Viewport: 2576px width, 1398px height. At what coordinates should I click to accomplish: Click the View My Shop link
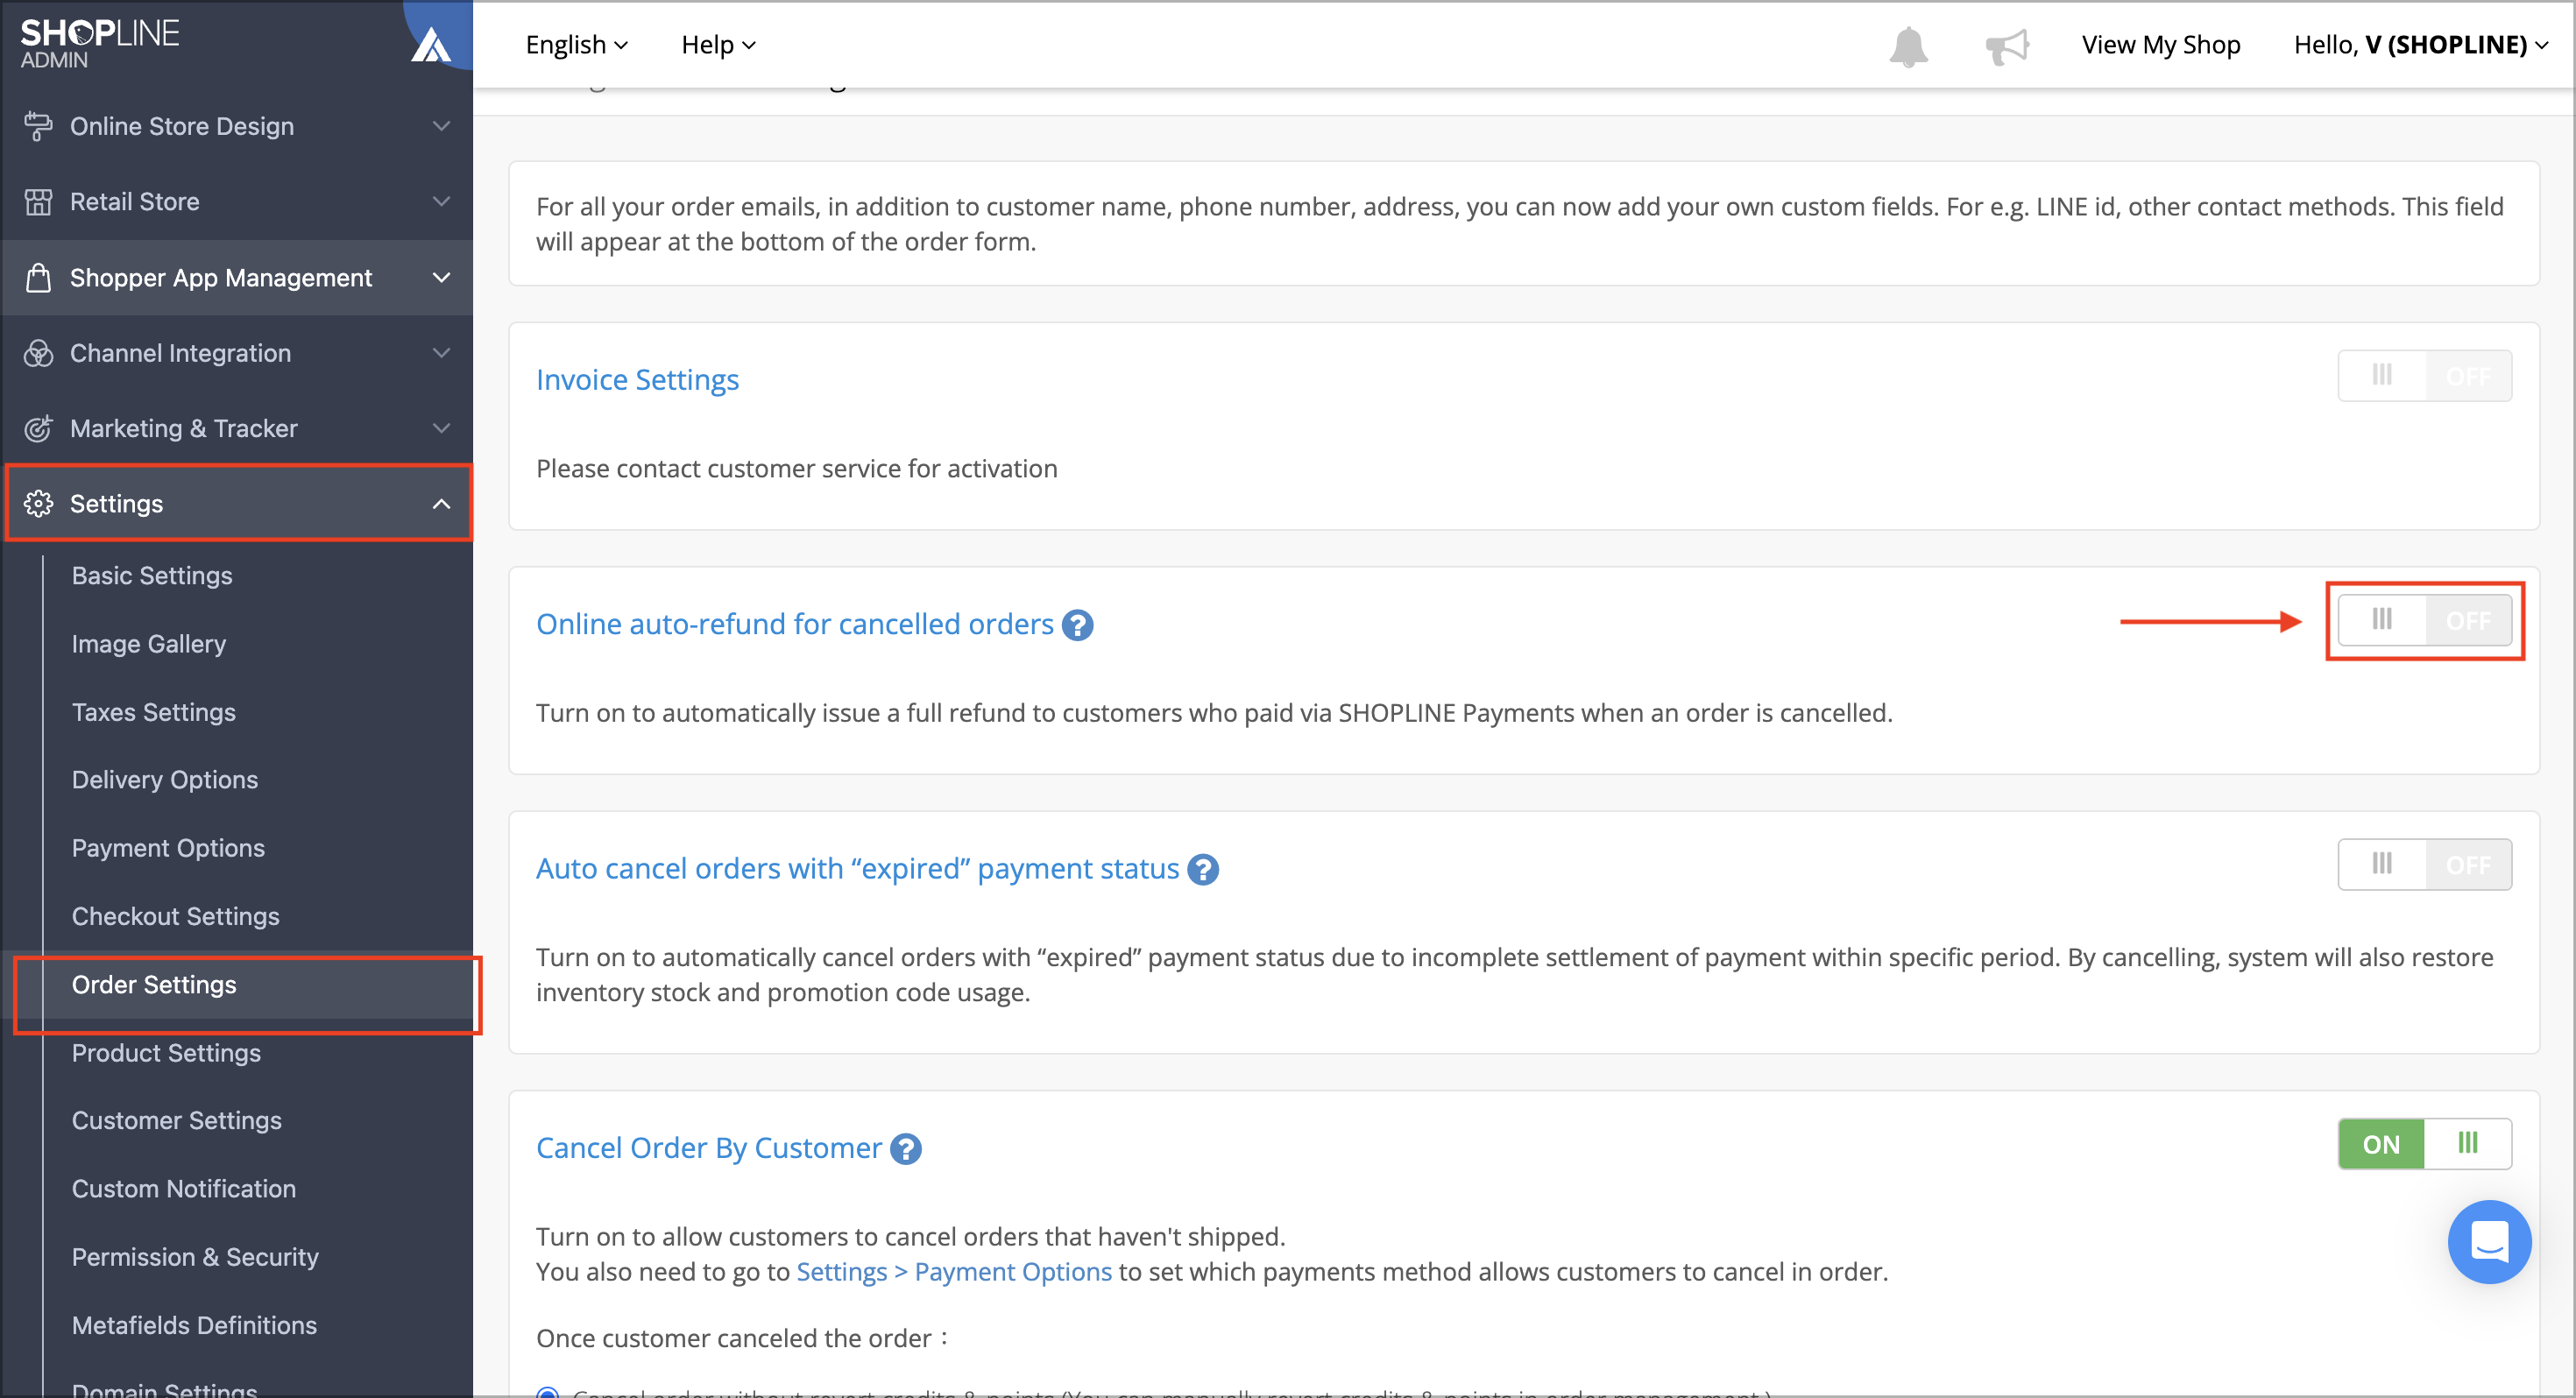click(x=2160, y=45)
